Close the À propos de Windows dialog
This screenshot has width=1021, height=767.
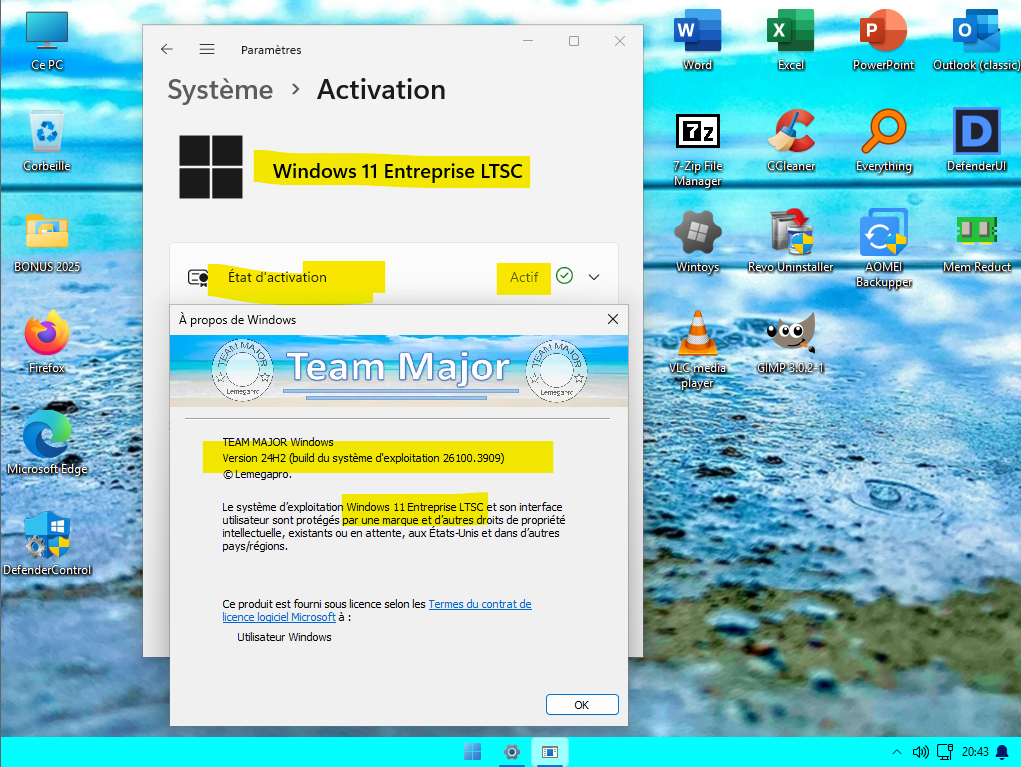[613, 319]
